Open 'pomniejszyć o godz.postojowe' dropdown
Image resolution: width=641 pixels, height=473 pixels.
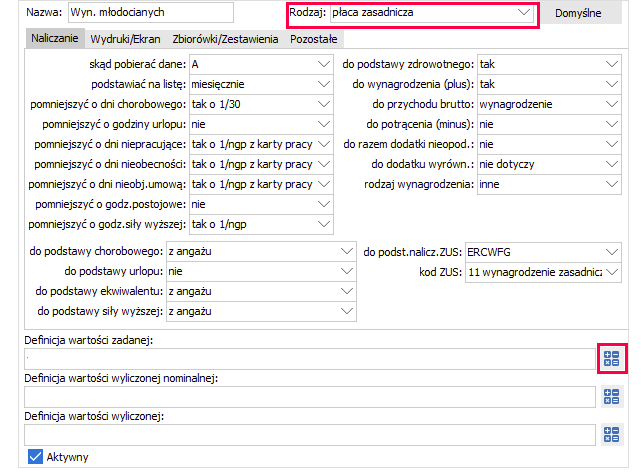coord(261,204)
